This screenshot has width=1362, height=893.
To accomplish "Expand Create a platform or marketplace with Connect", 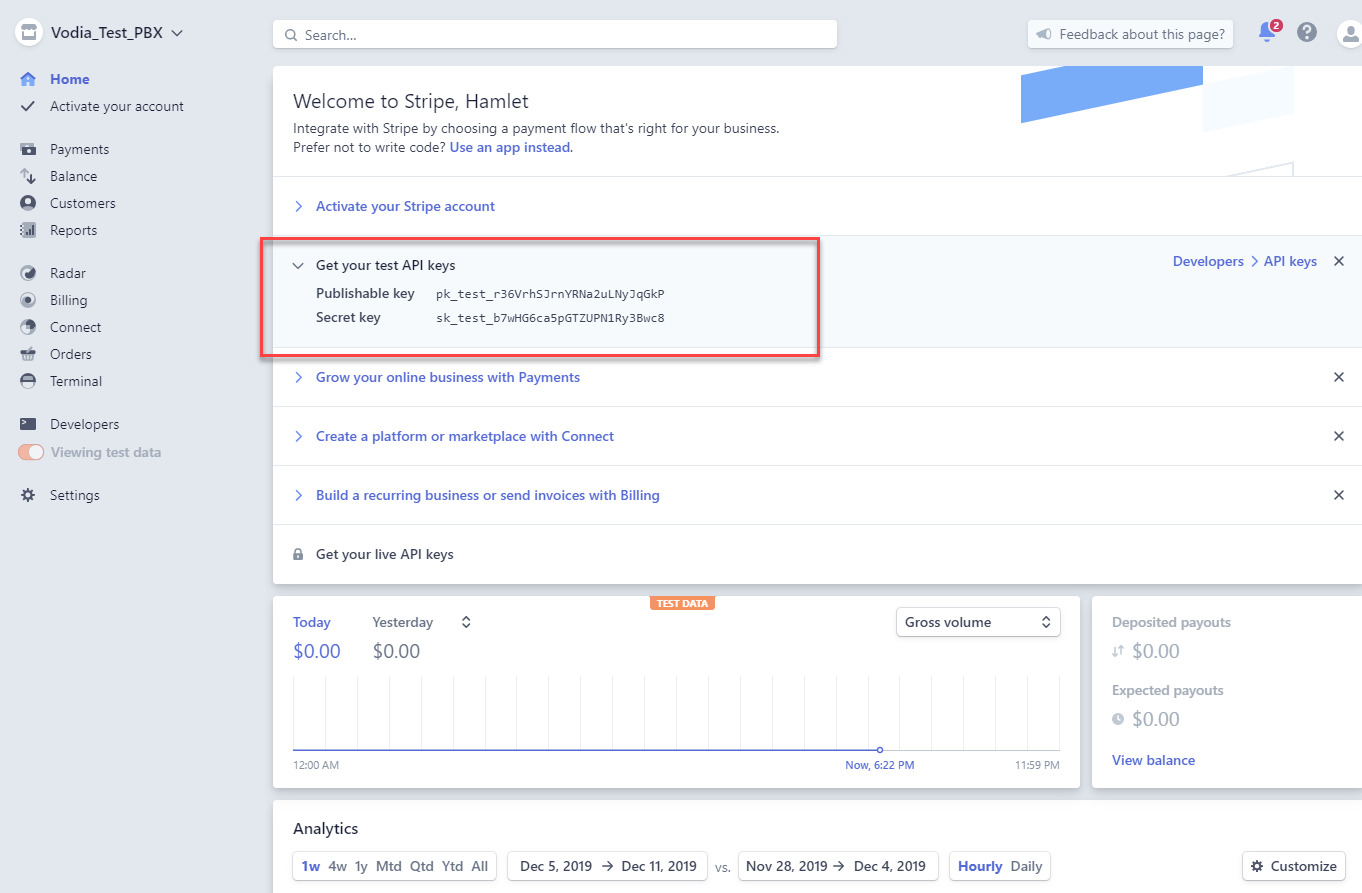I will (x=465, y=436).
